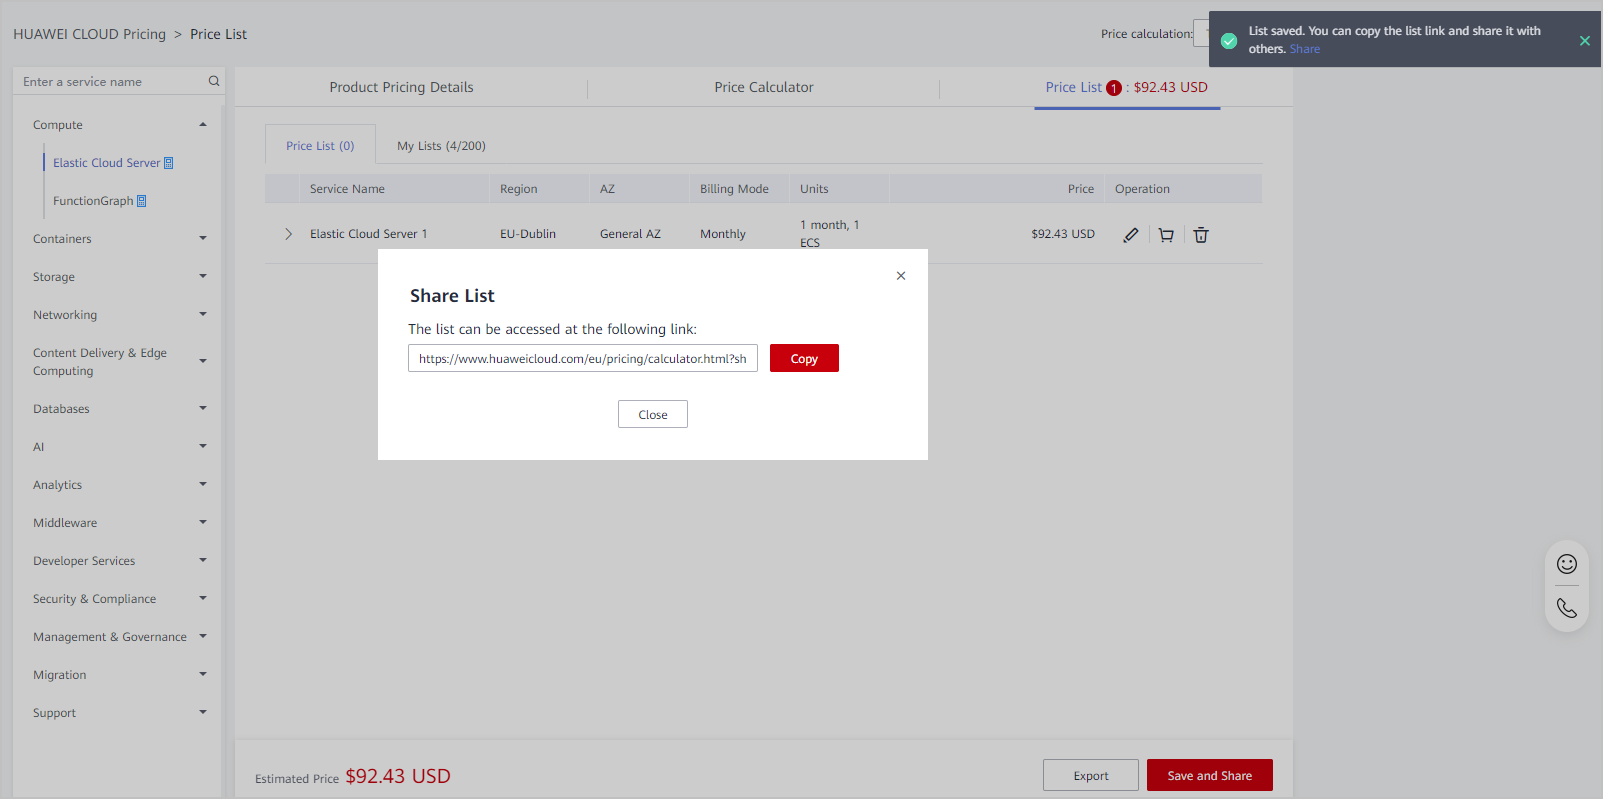Click the Elastic Cloud Server 1 service name
Viewport: 1603px width, 799px height.
[x=368, y=234]
